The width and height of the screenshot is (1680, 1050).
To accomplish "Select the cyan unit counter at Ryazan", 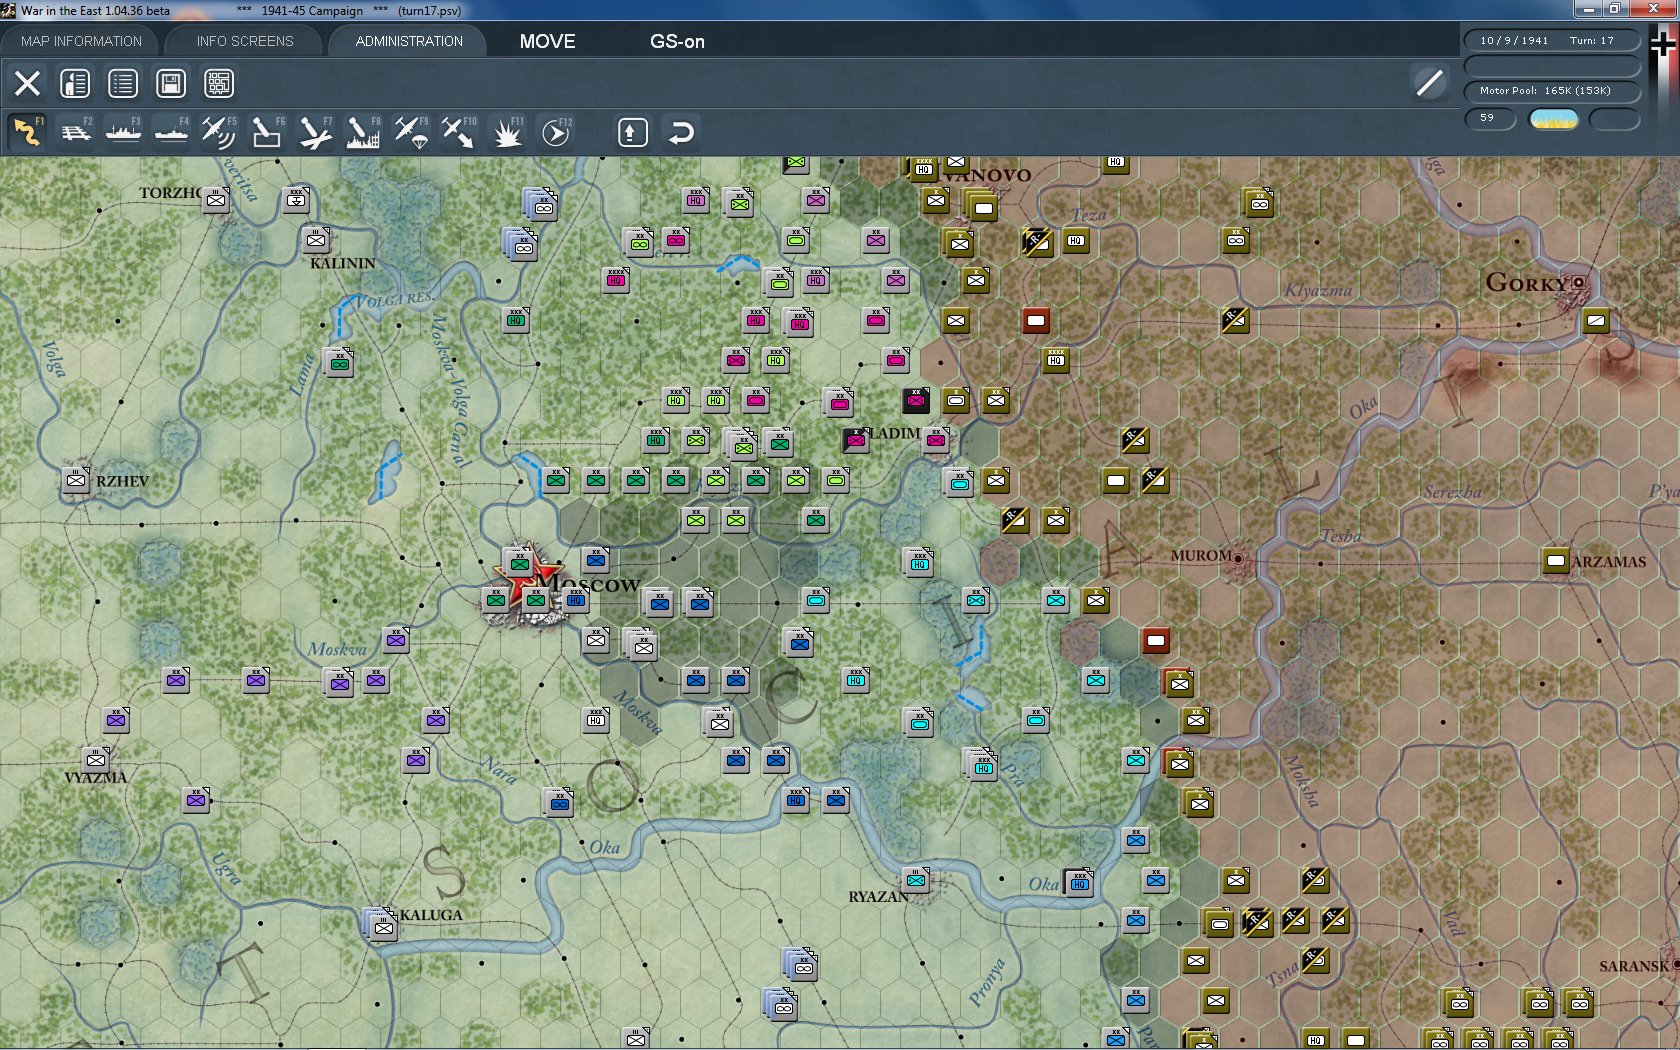I will (916, 880).
